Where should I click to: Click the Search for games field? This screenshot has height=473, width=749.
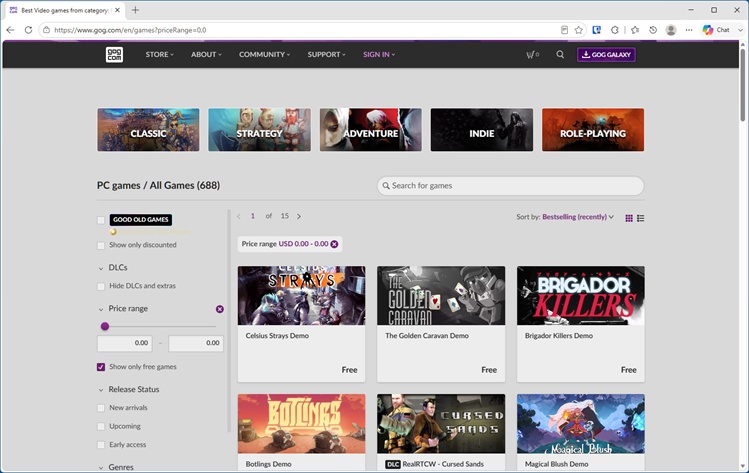[510, 185]
